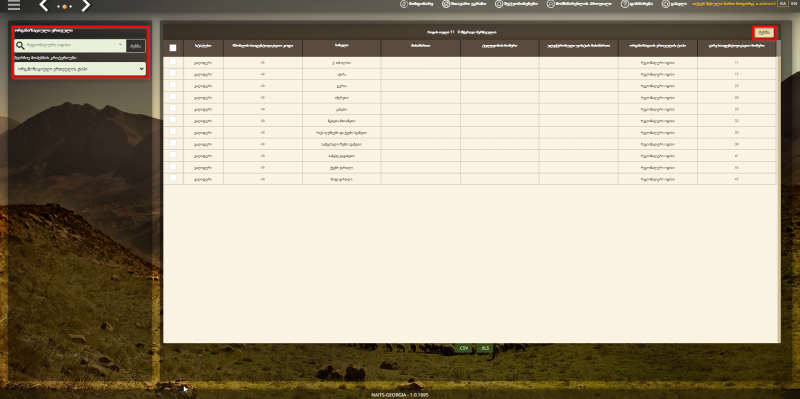Click the yellow button above table's right corner
Viewport: 800px width, 399px height.
tap(764, 33)
